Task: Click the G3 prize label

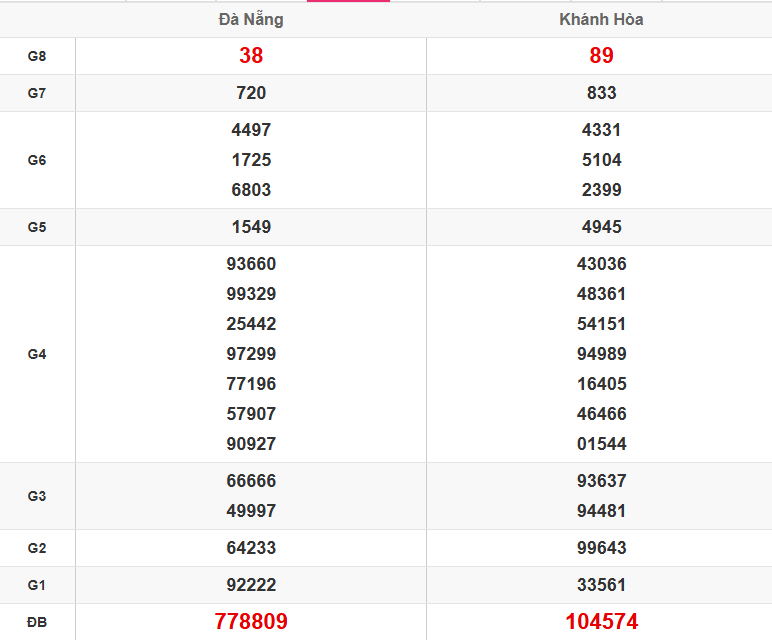Action: click(37, 496)
